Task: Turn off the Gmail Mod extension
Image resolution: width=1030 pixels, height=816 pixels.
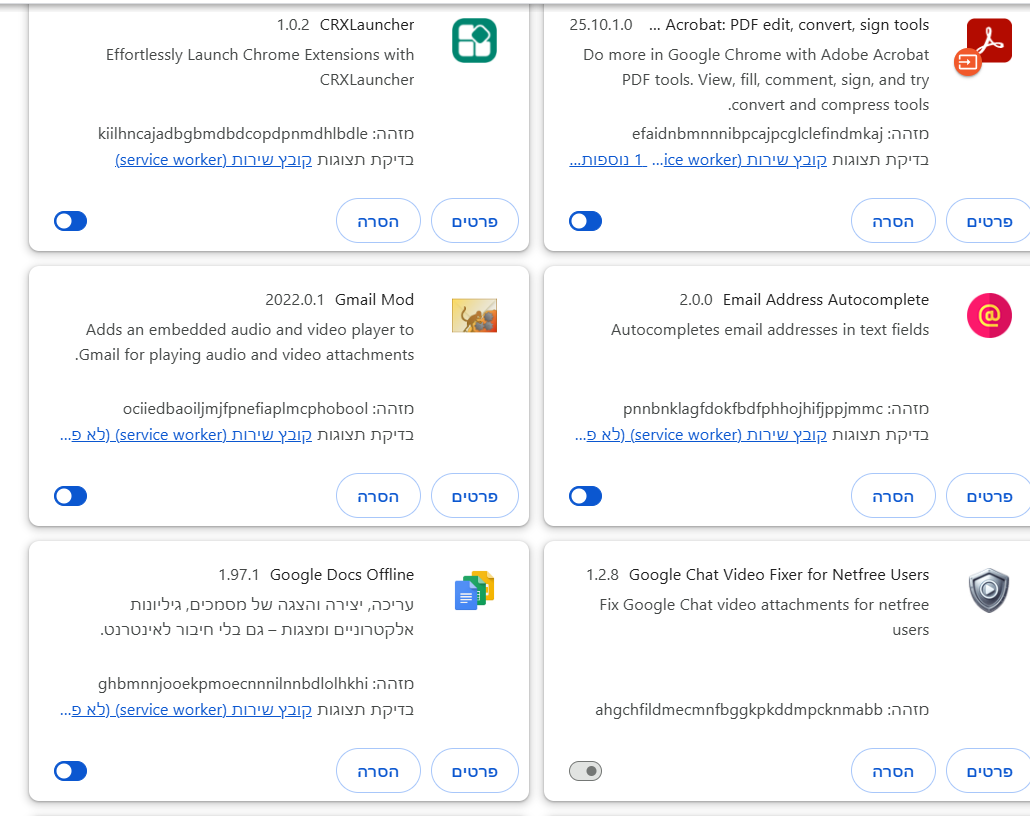Action: tap(71, 496)
